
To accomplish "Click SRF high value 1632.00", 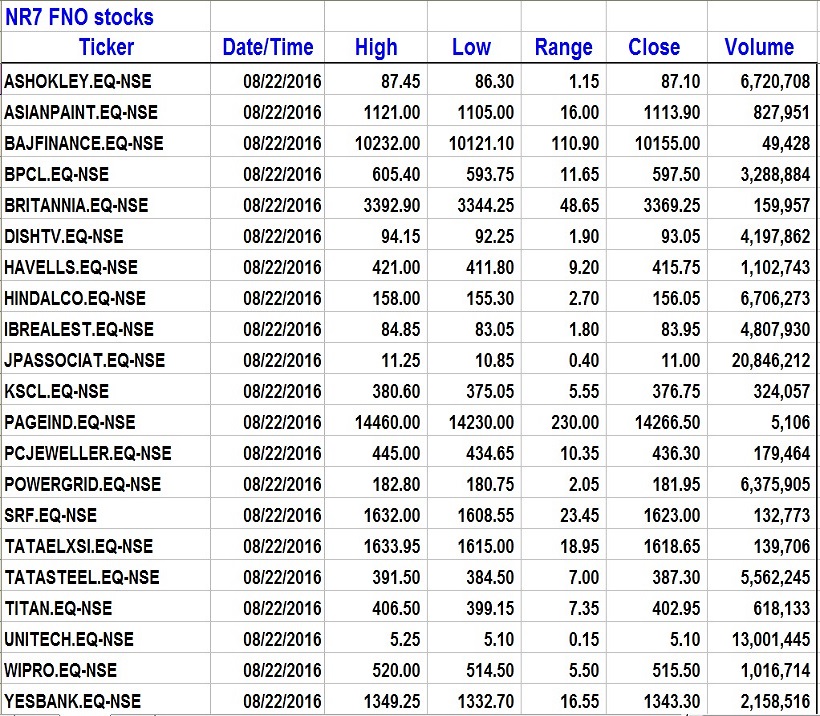I will [x=388, y=515].
